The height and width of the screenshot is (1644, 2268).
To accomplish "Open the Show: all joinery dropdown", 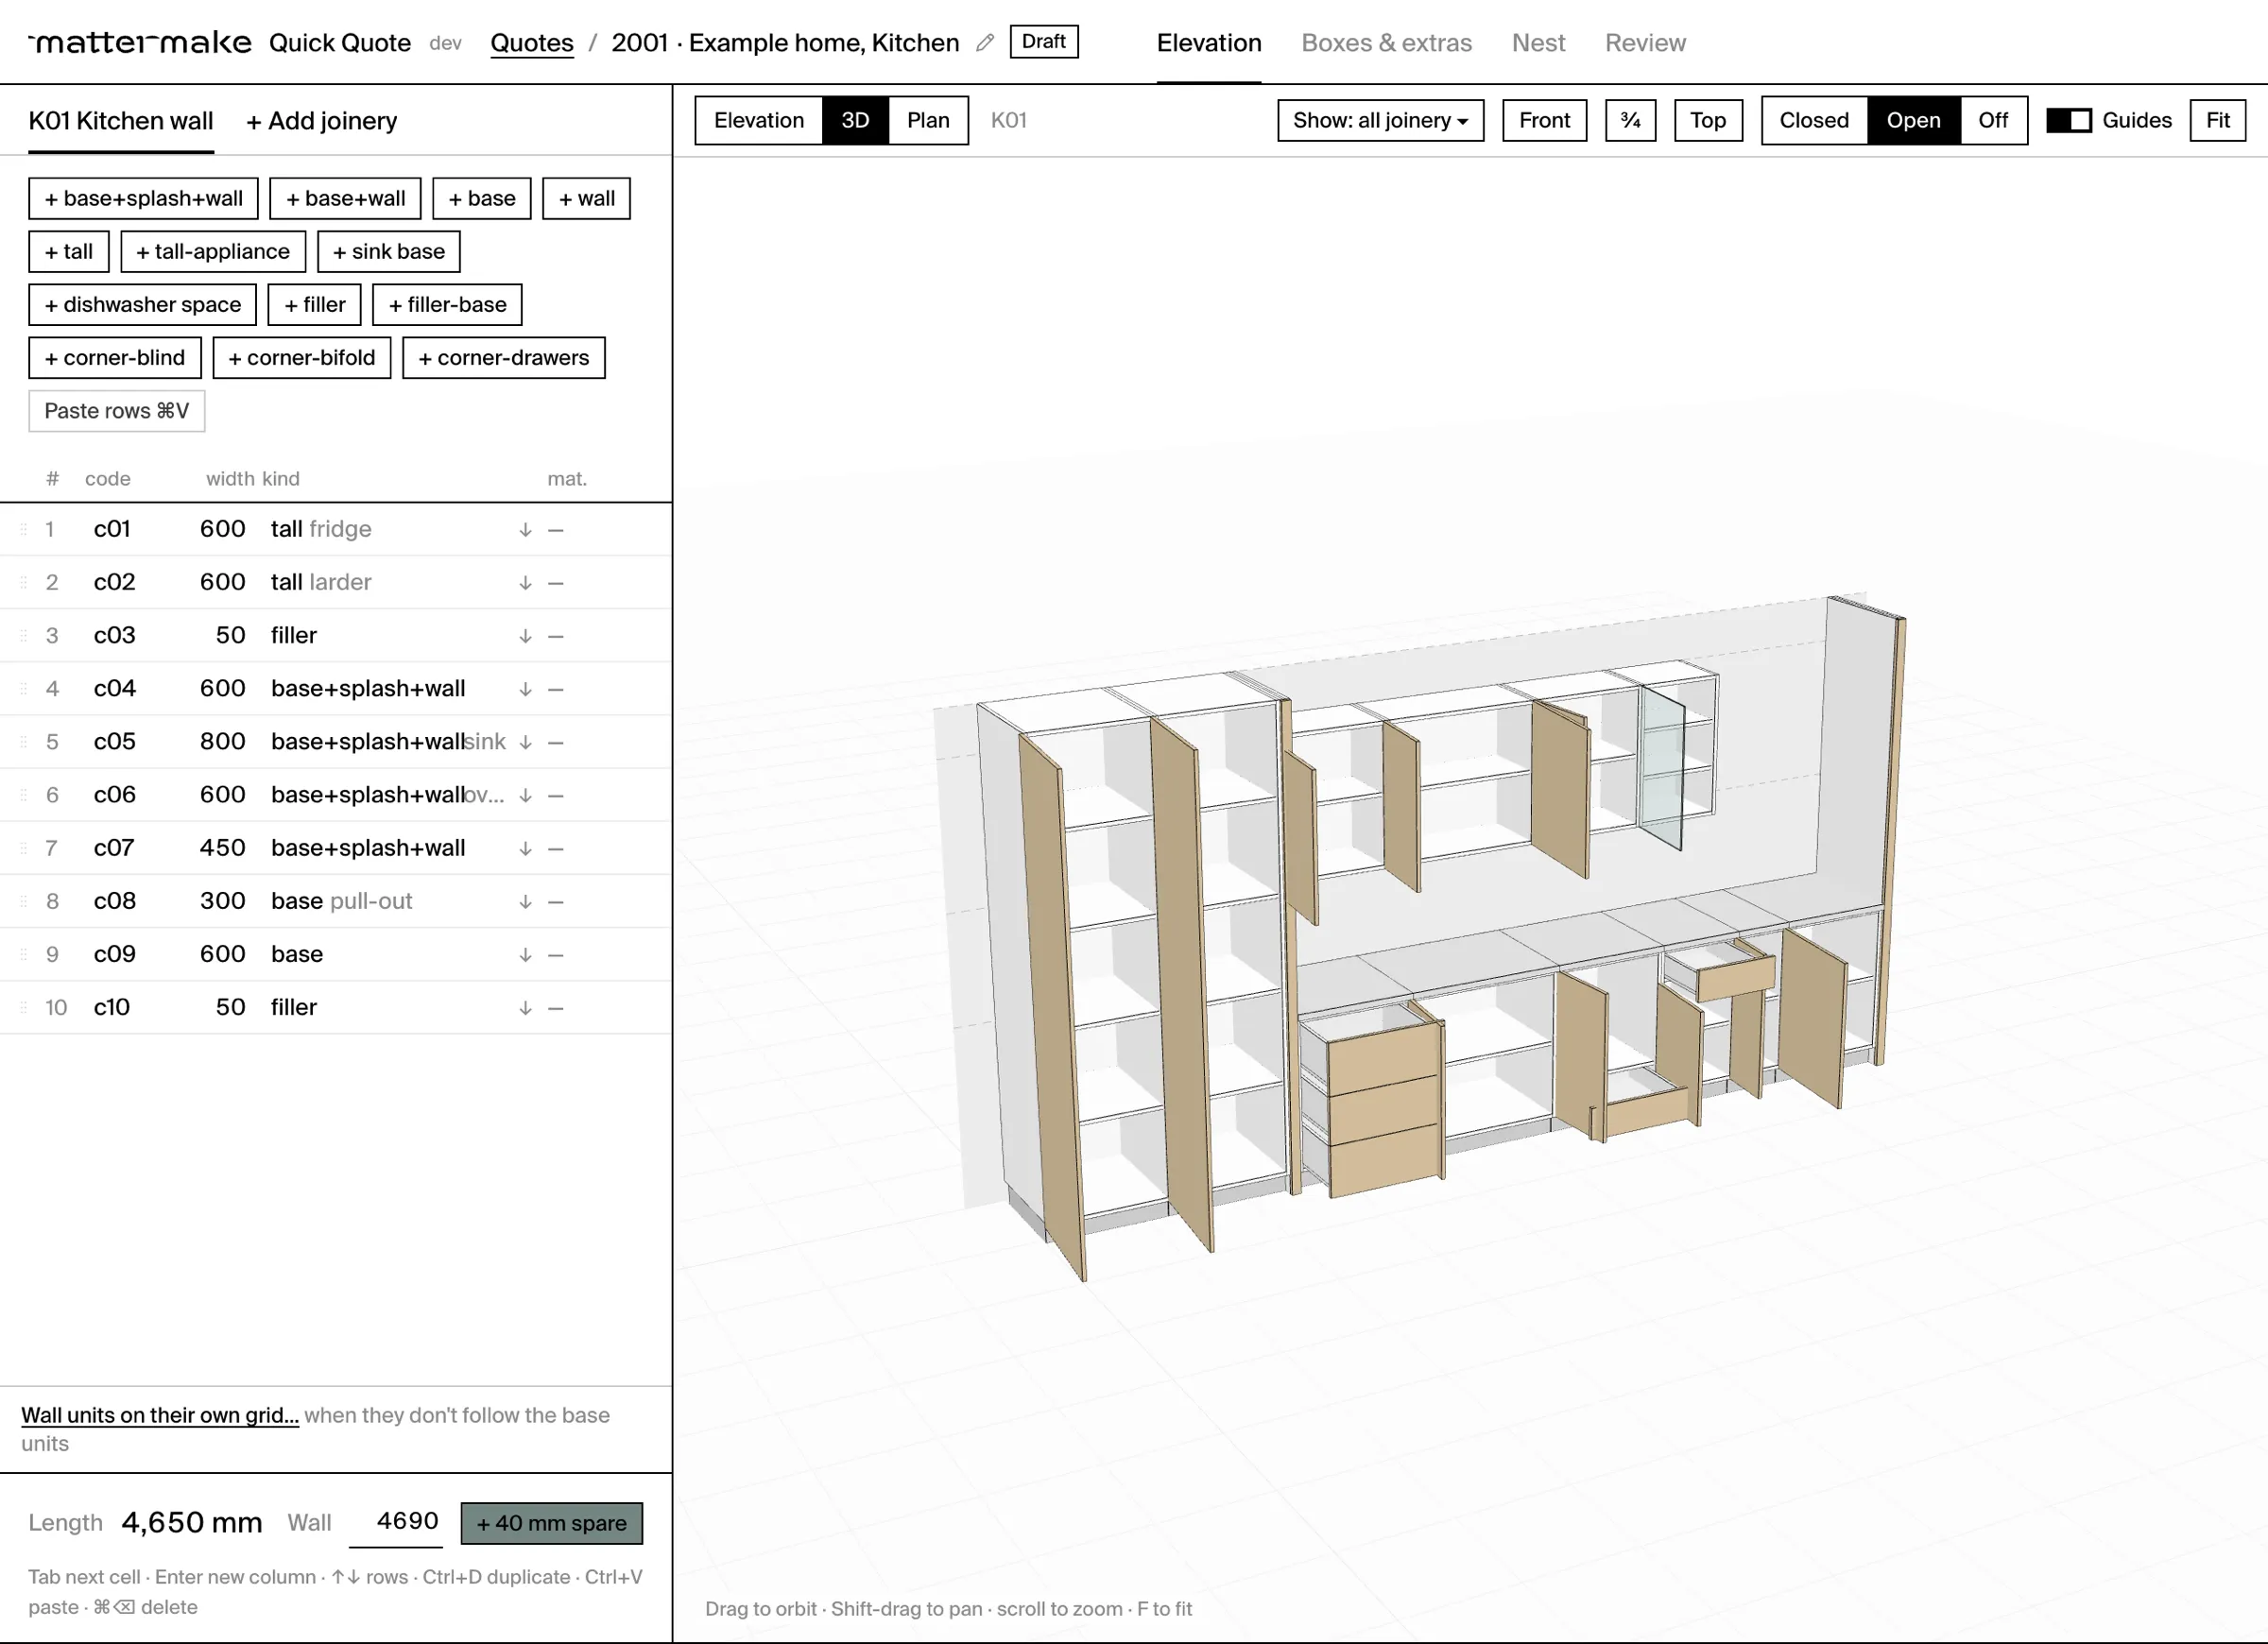I will tap(1380, 120).
